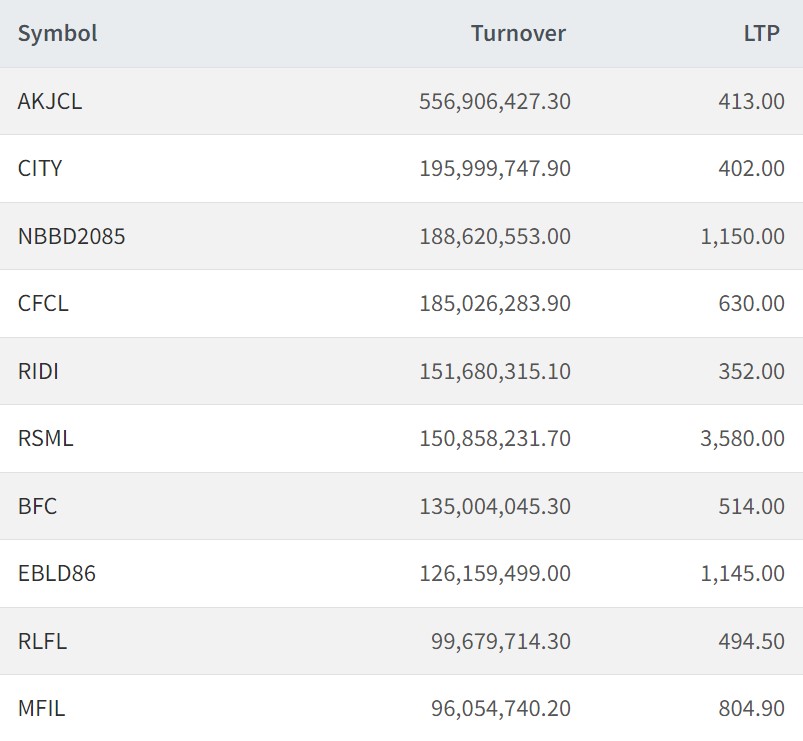Open the RIDI symbol

click(38, 371)
